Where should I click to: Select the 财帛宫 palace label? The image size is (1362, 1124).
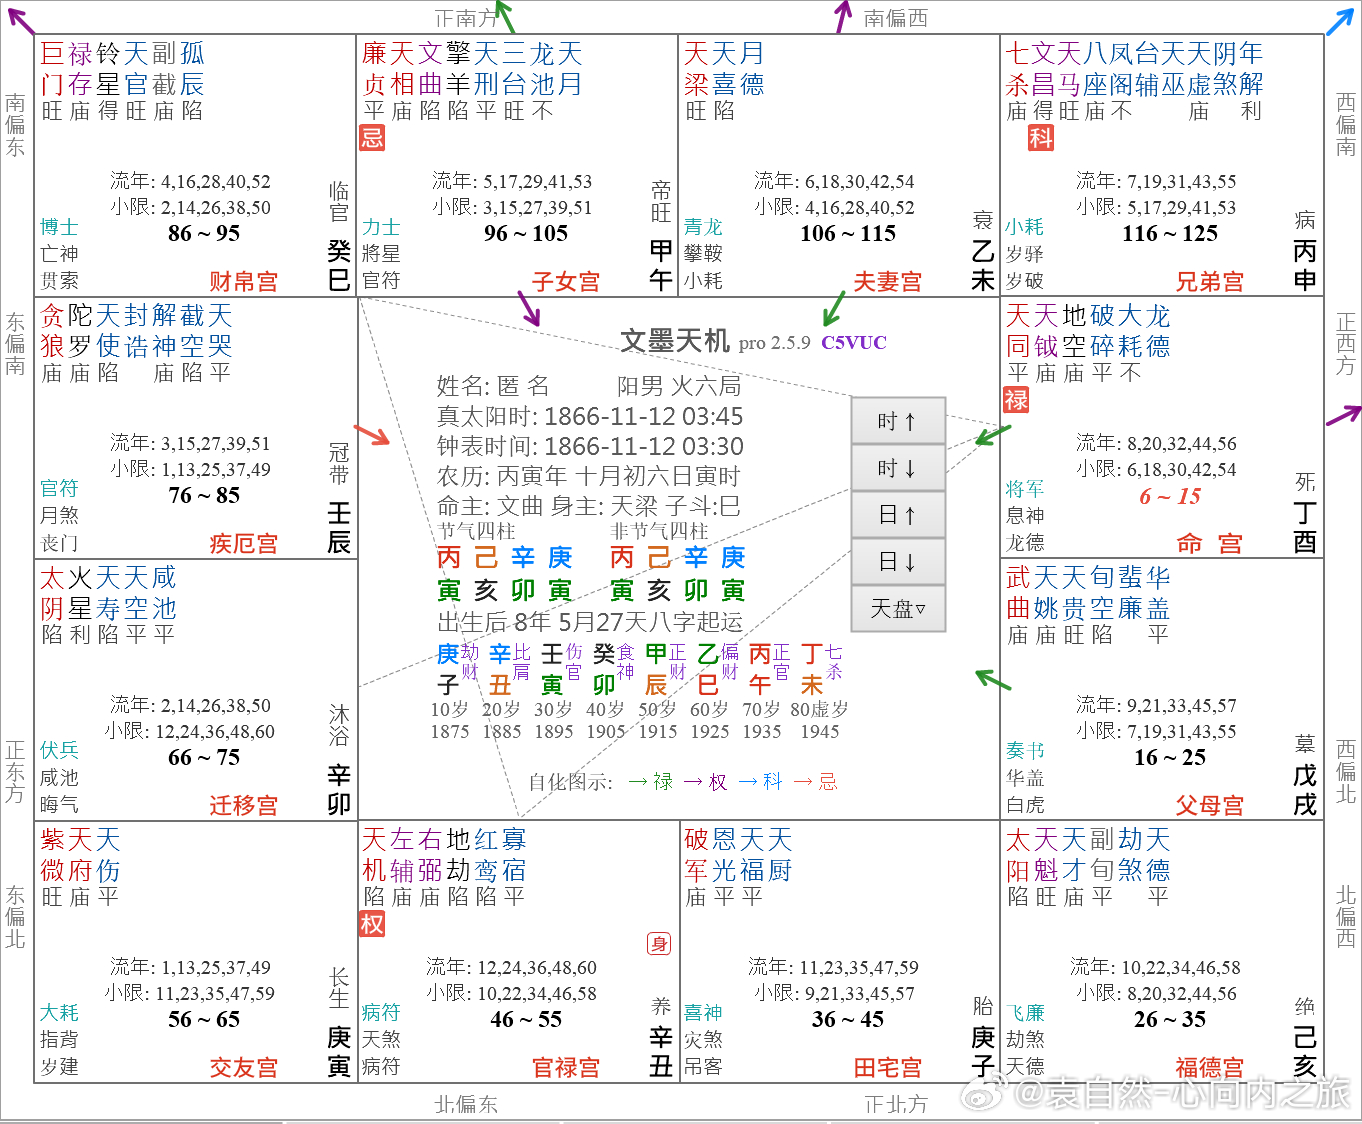point(244,282)
